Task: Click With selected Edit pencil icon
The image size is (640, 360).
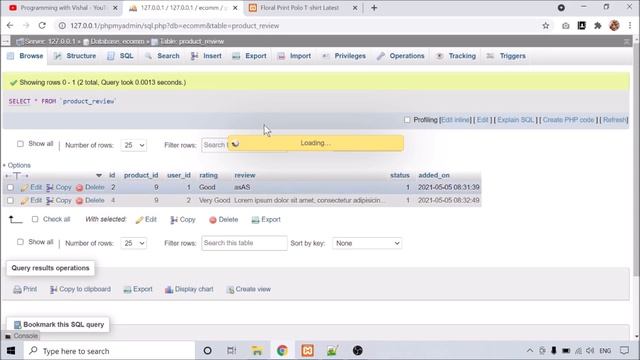Action: (x=139, y=220)
